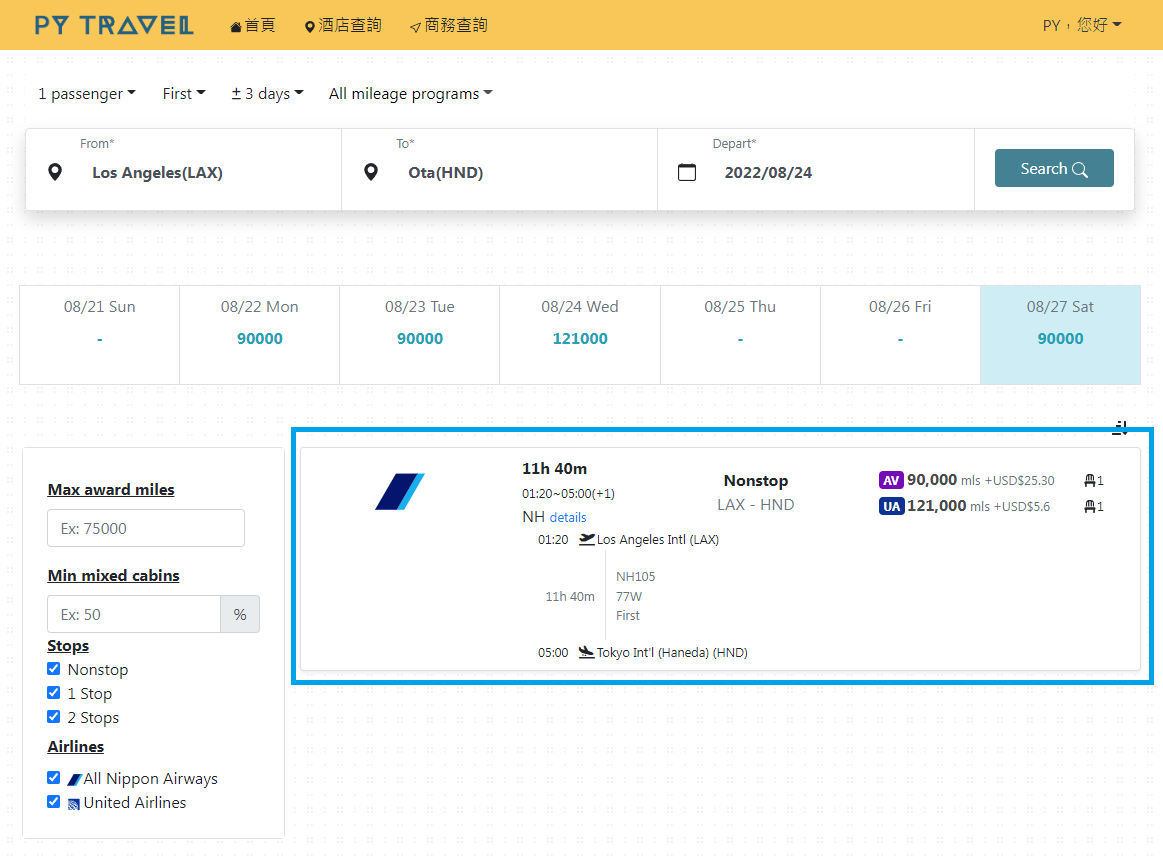Image resolution: width=1163 pixels, height=865 pixels.
Task: Click the Stops filter heading
Action: (x=68, y=645)
